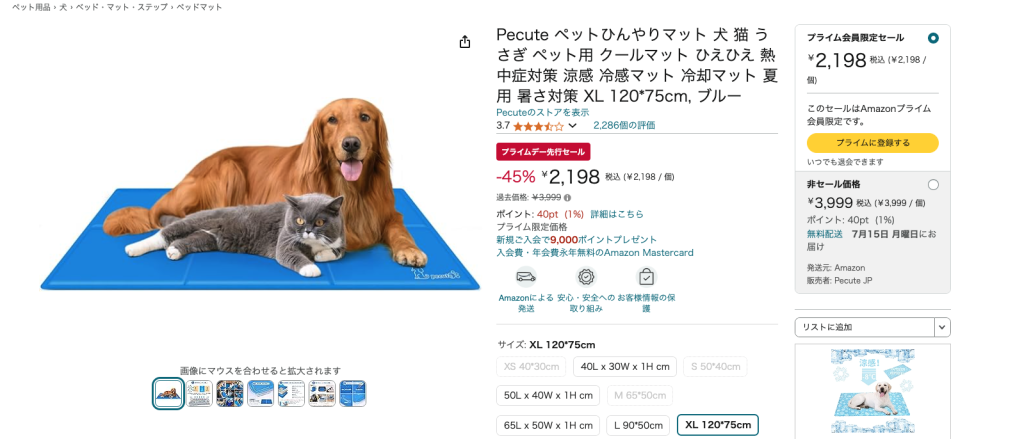This screenshot has height=439, width=1024.
Task: Click the safety and security badge icon
Action: [586, 277]
